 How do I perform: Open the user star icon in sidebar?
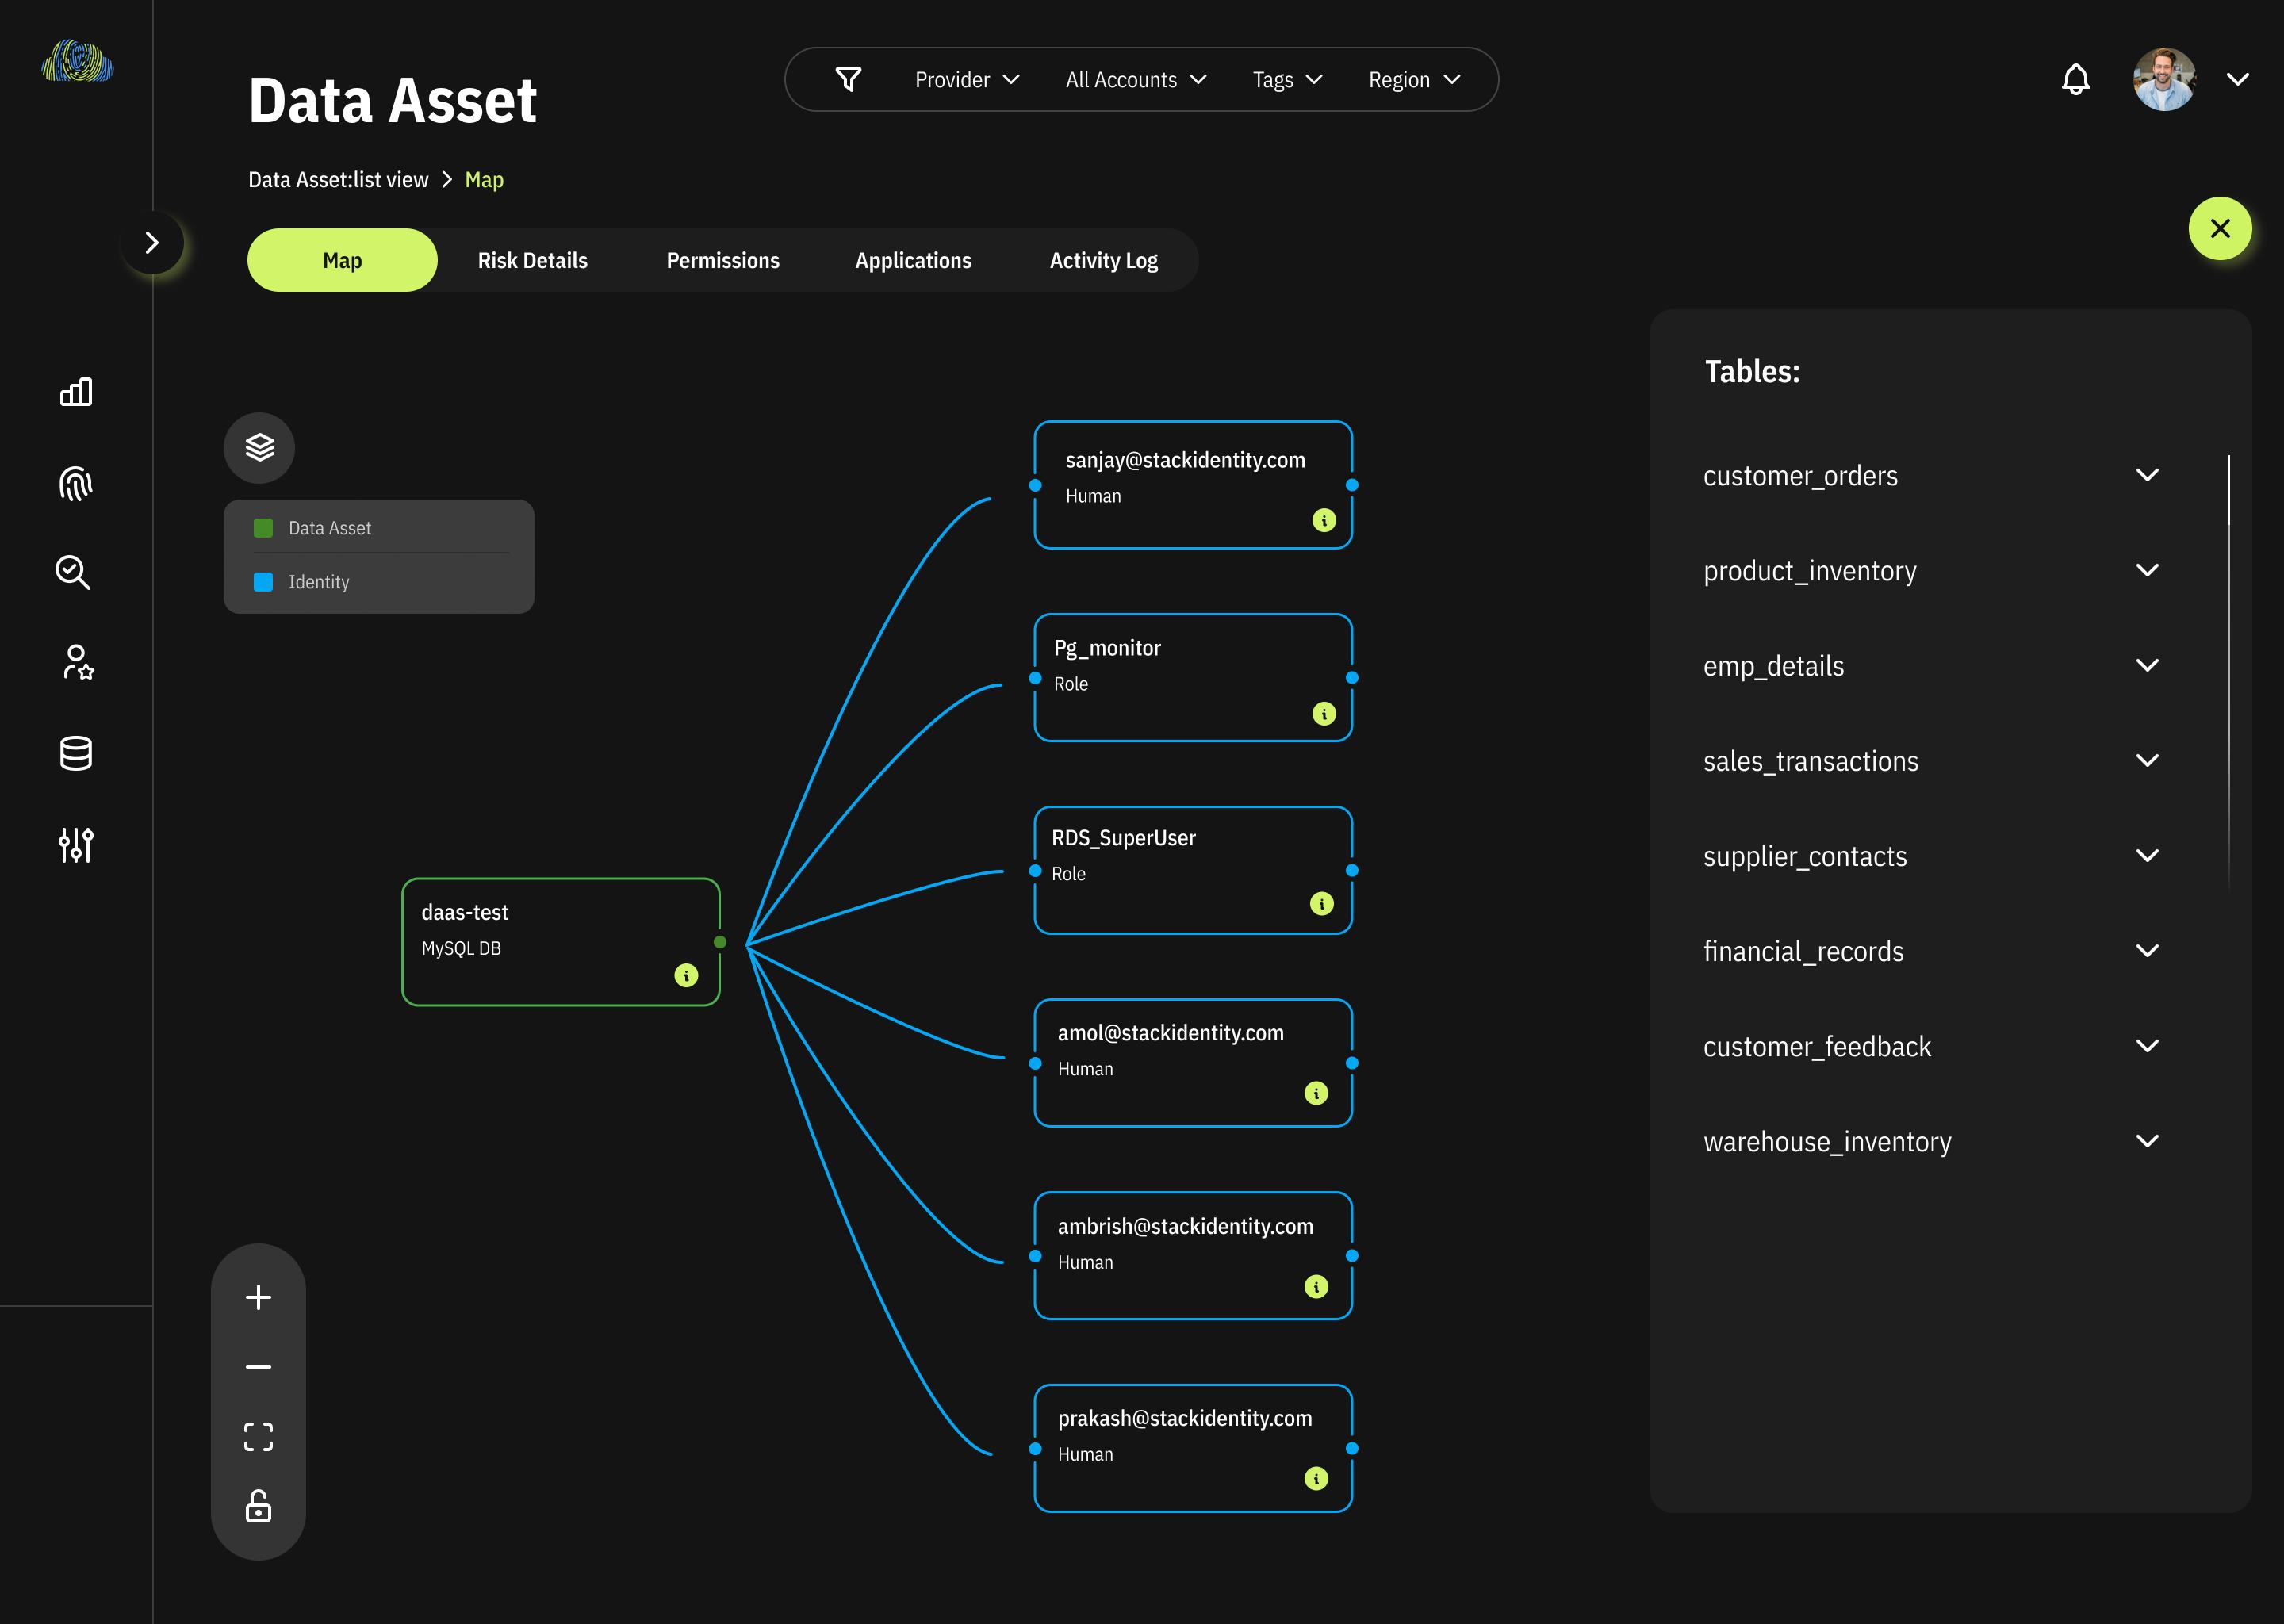pyautogui.click(x=77, y=662)
